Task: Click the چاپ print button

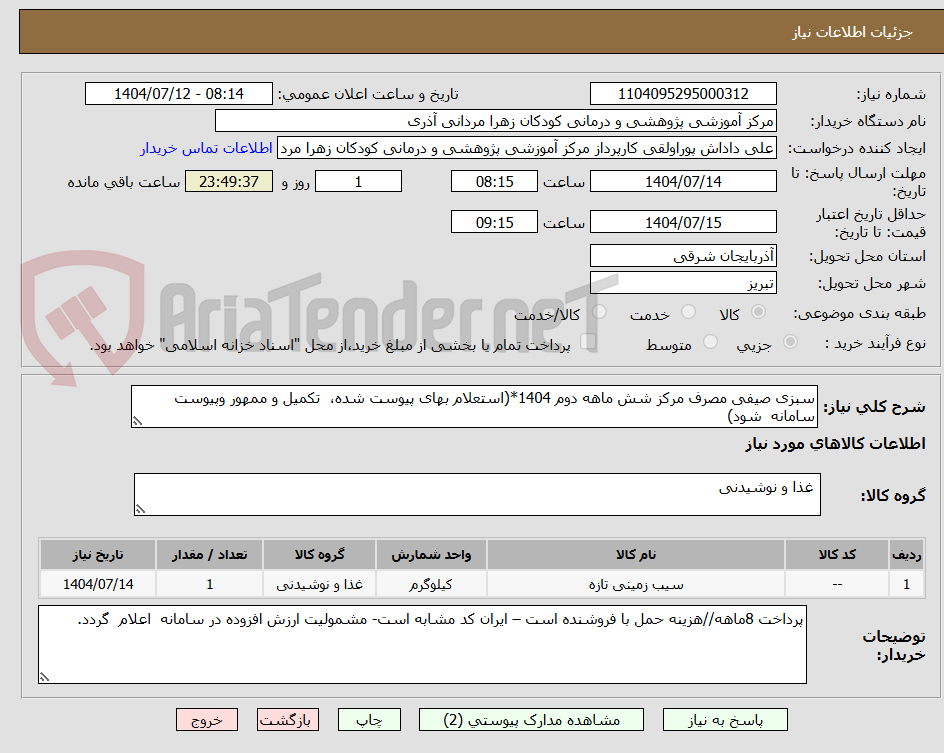Action: coord(369,719)
